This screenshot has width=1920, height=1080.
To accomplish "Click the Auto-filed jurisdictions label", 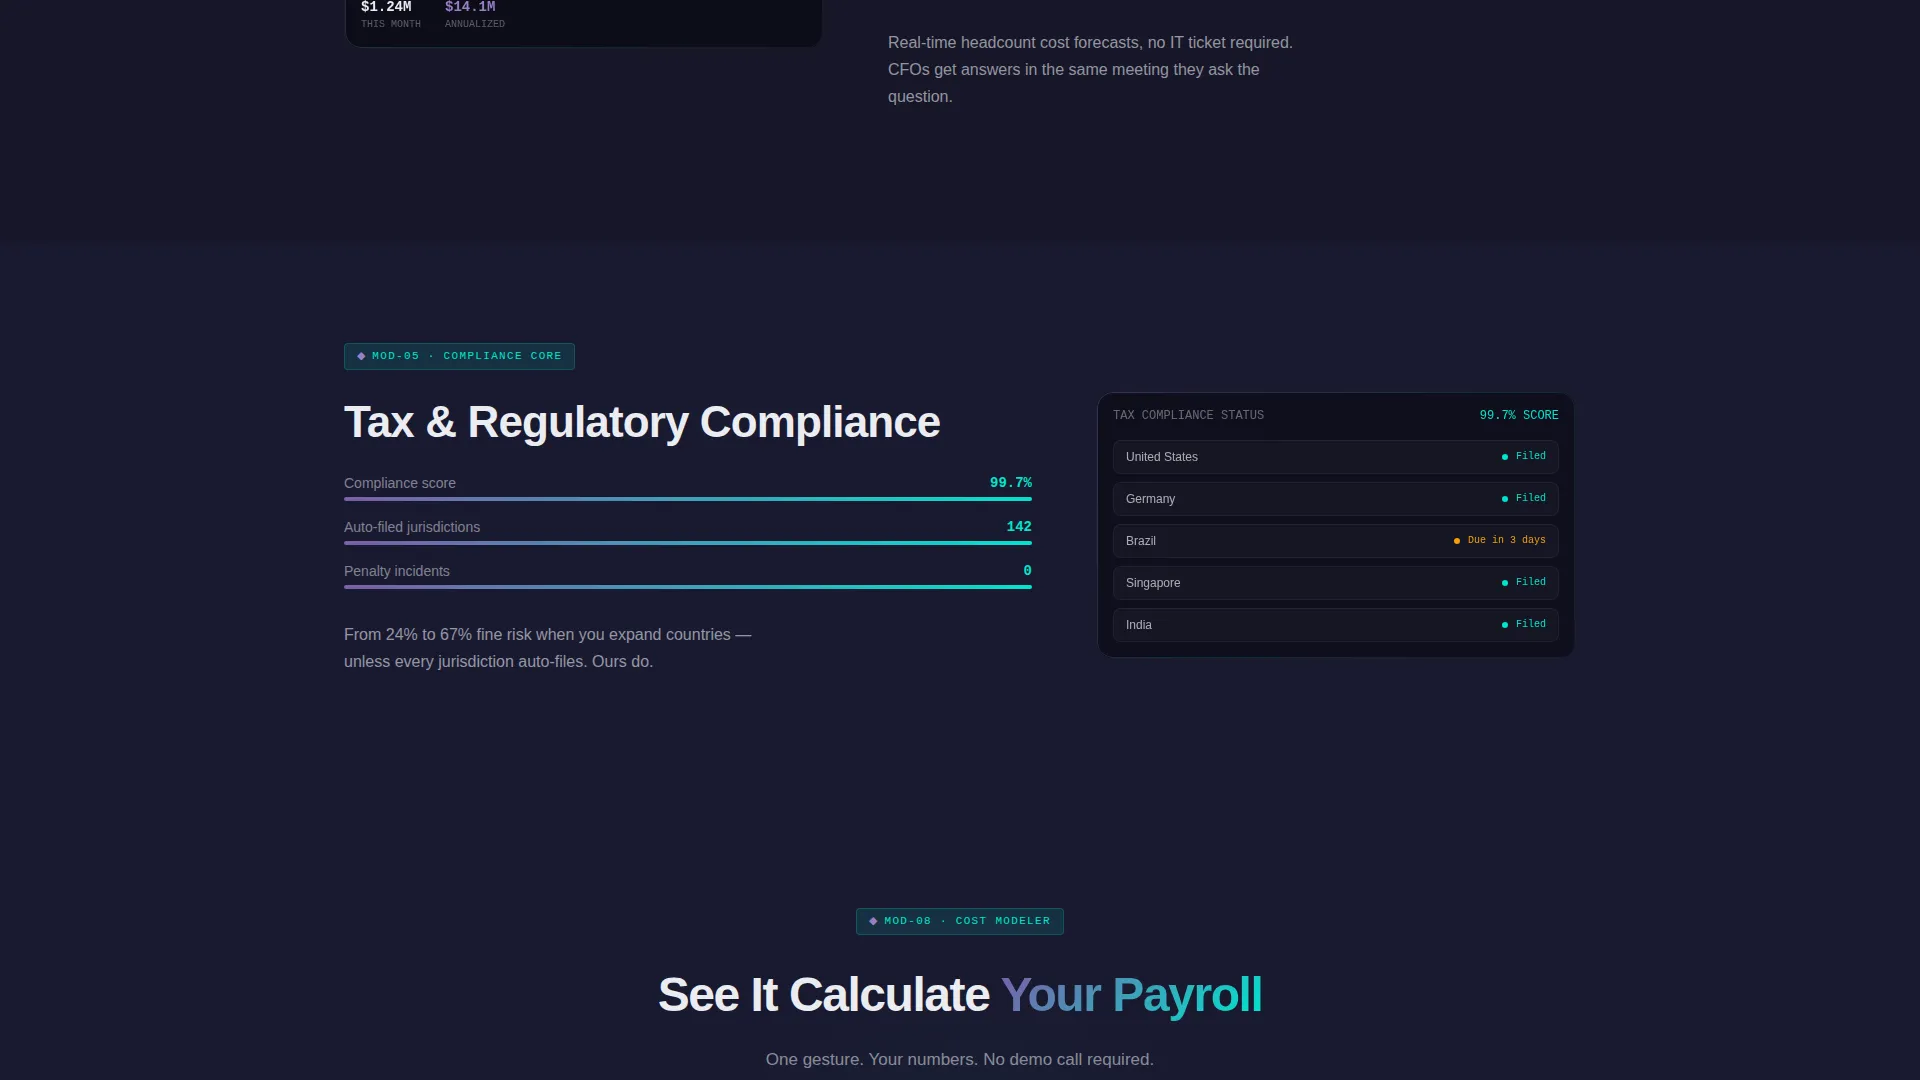I will tap(412, 527).
